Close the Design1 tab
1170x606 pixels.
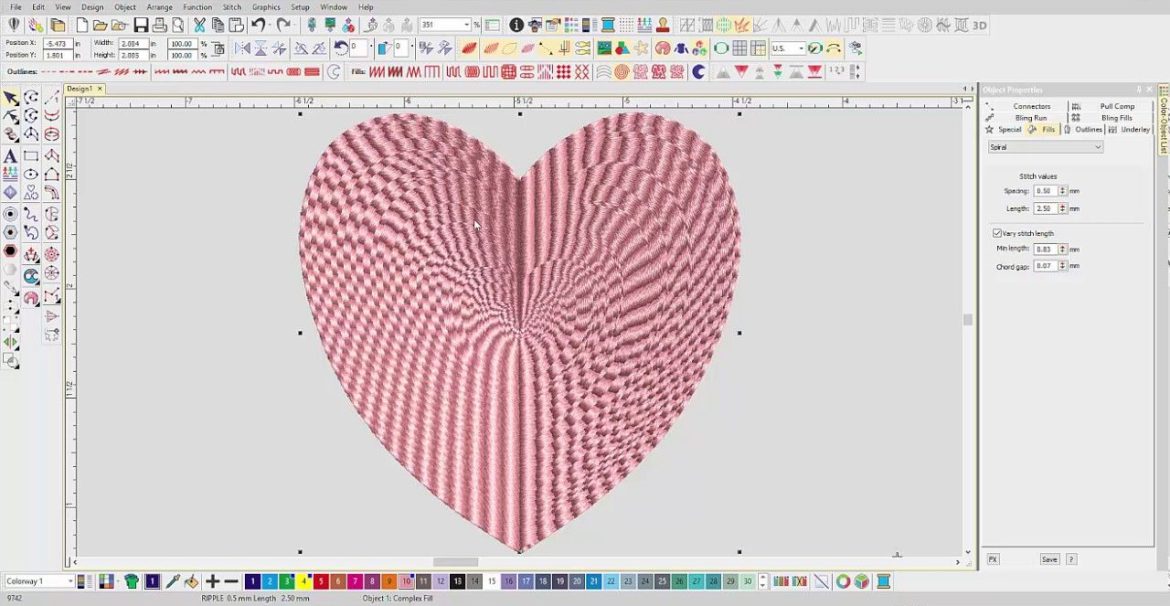tap(100, 89)
